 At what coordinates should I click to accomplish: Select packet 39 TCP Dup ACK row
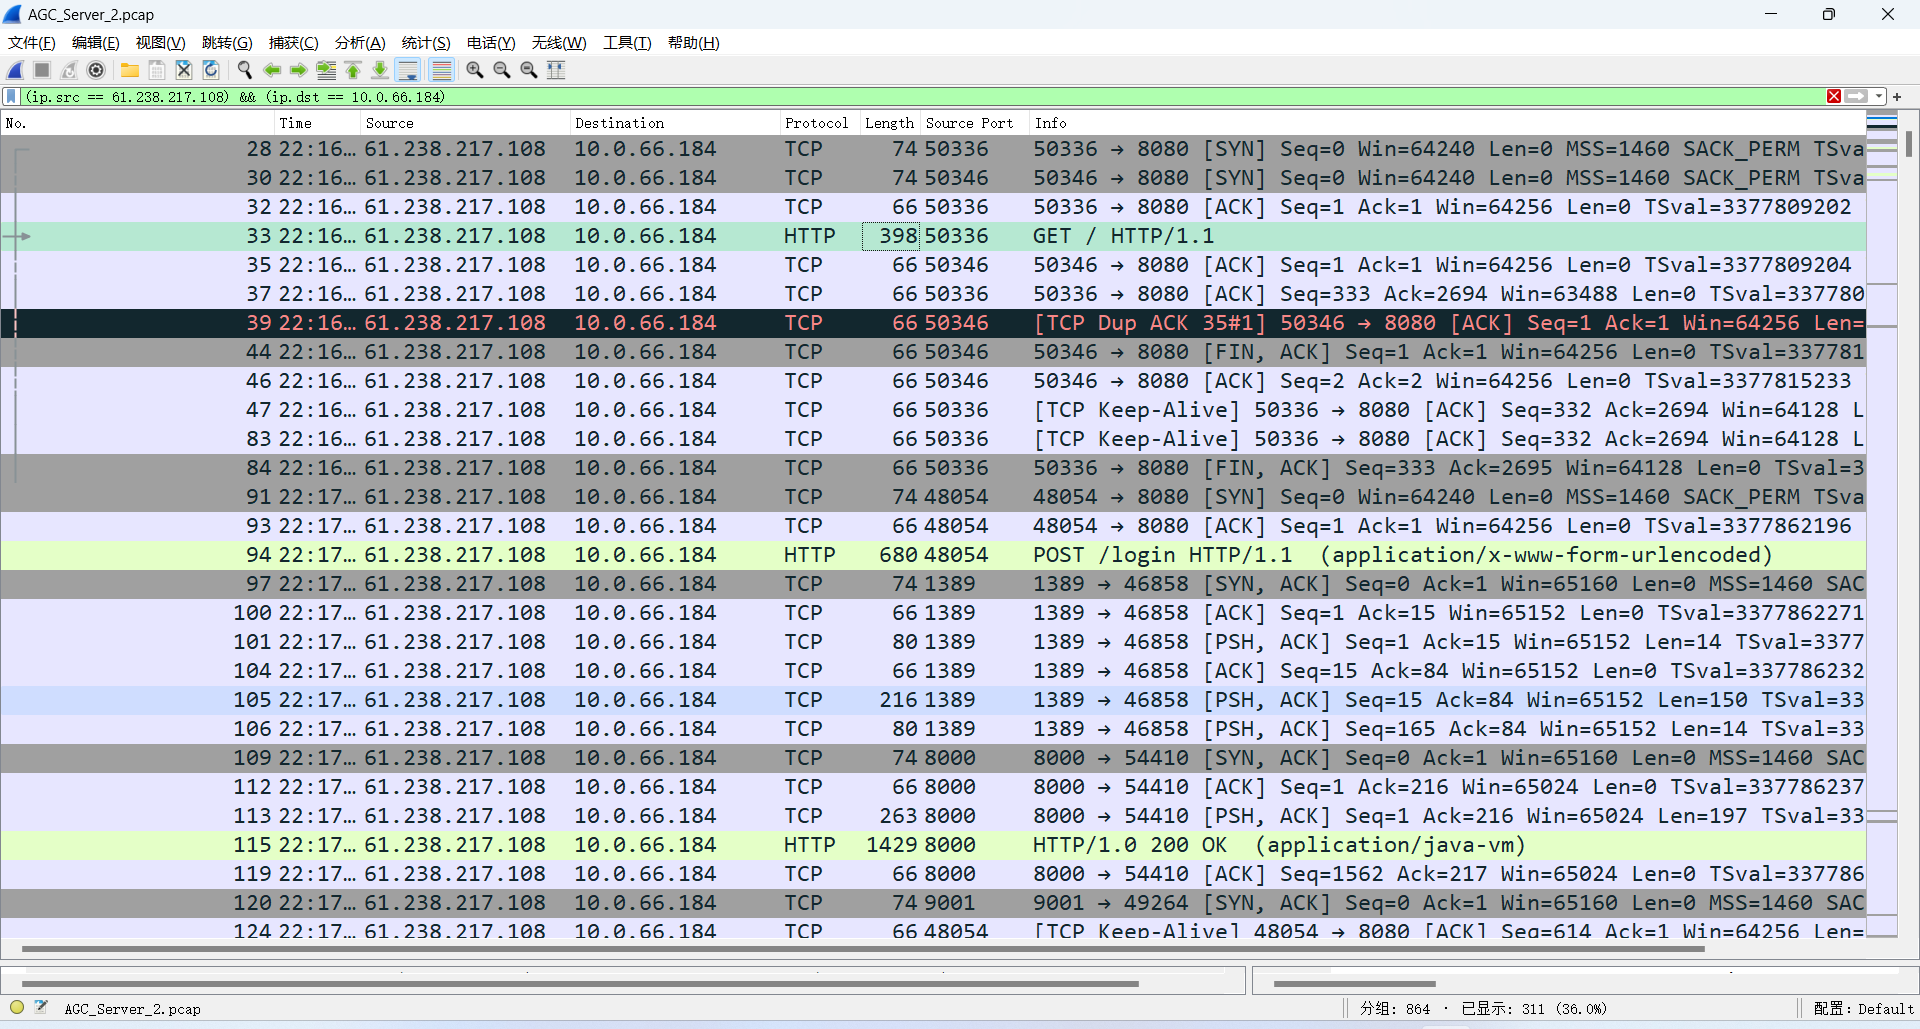[933, 323]
